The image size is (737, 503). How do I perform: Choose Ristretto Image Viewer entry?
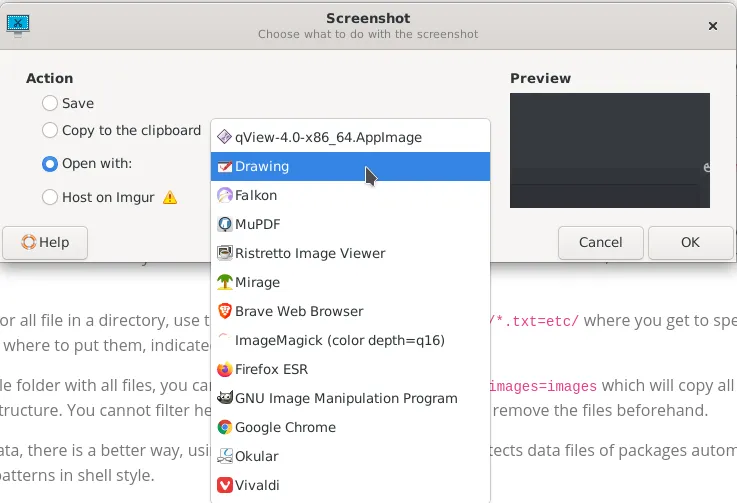tap(350, 253)
